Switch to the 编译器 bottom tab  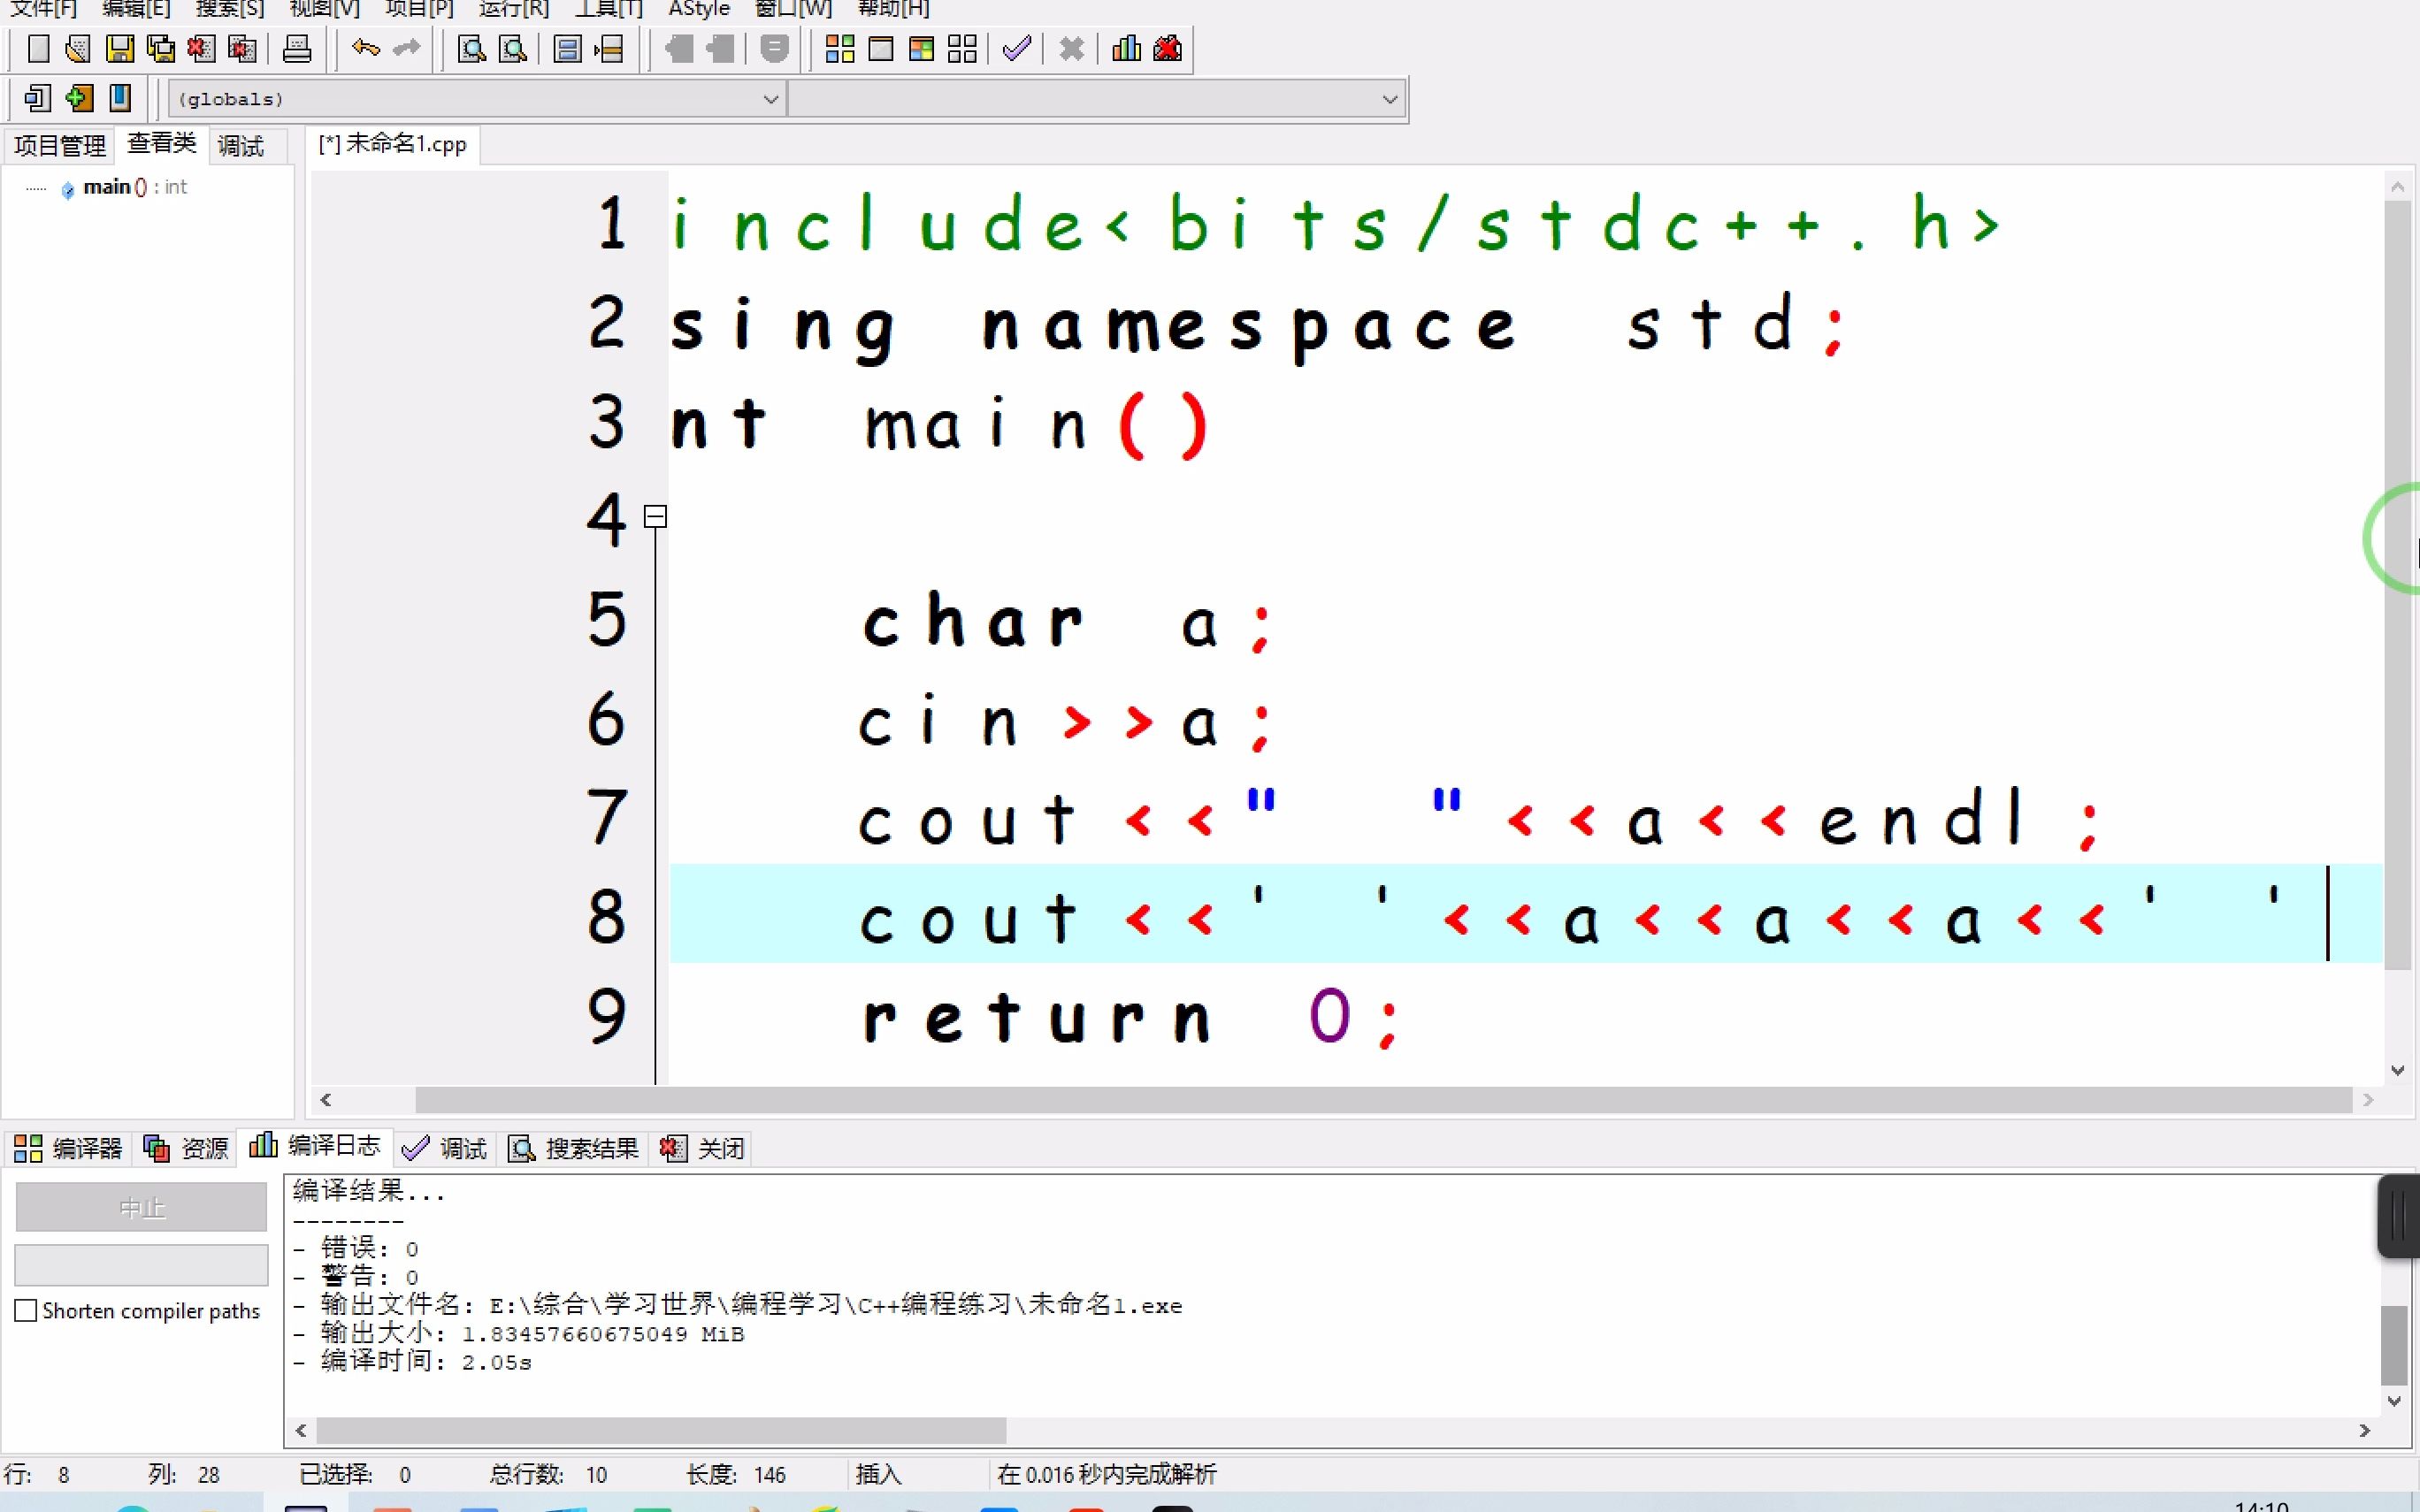pyautogui.click(x=69, y=1148)
